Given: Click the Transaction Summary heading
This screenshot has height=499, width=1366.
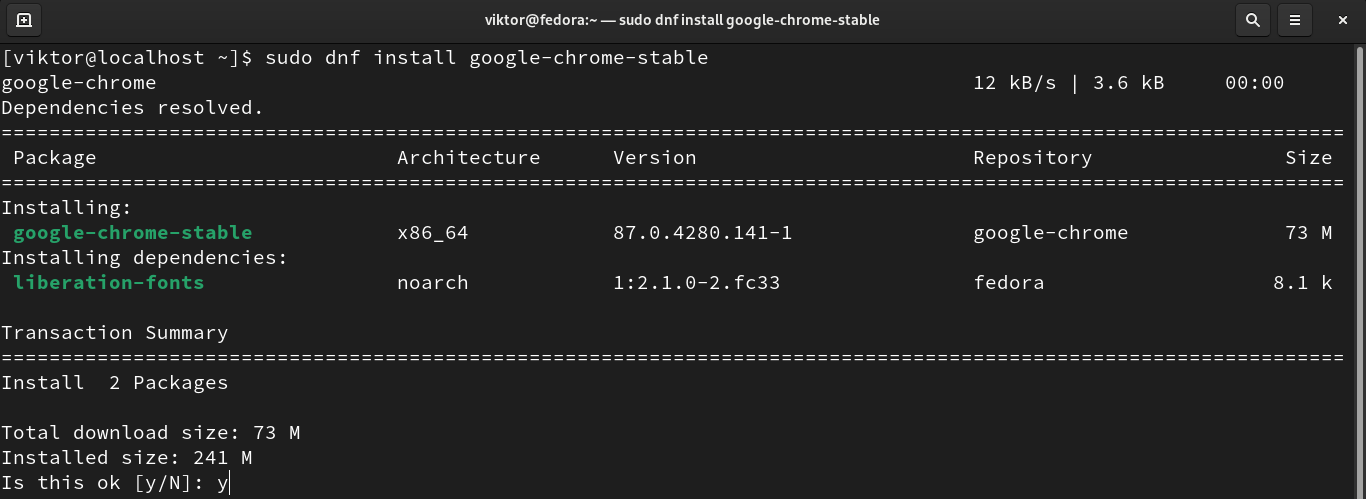Looking at the screenshot, I should (115, 333).
